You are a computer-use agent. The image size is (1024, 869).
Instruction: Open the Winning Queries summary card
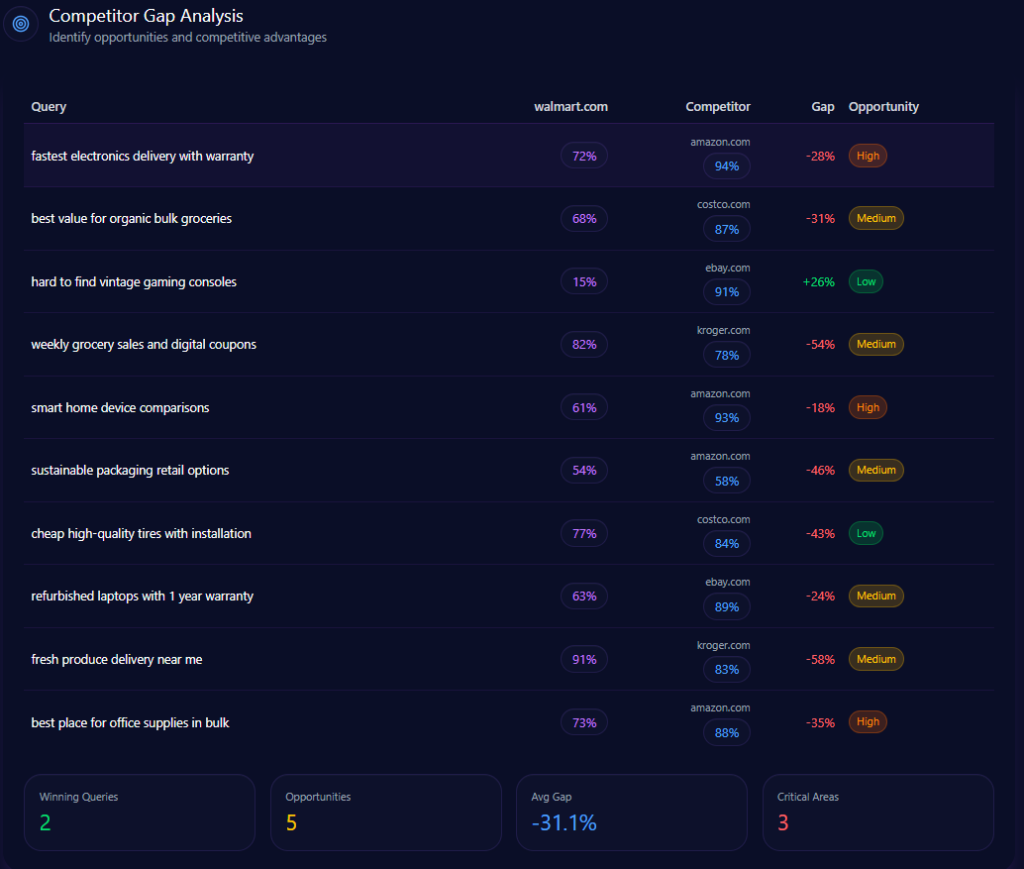(x=139, y=812)
